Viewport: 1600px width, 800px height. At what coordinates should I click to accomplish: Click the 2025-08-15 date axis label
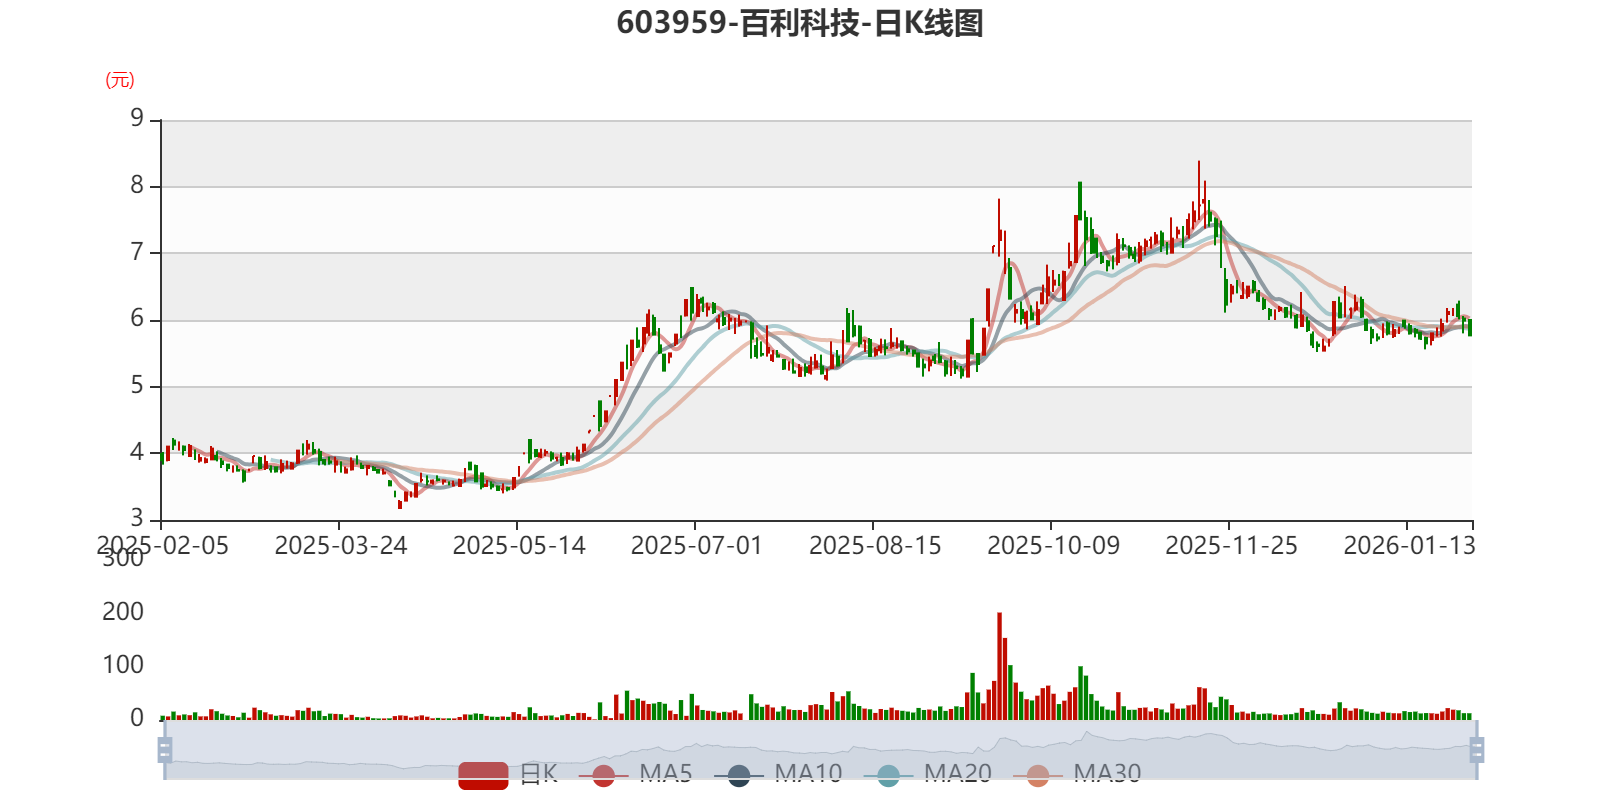tap(875, 545)
